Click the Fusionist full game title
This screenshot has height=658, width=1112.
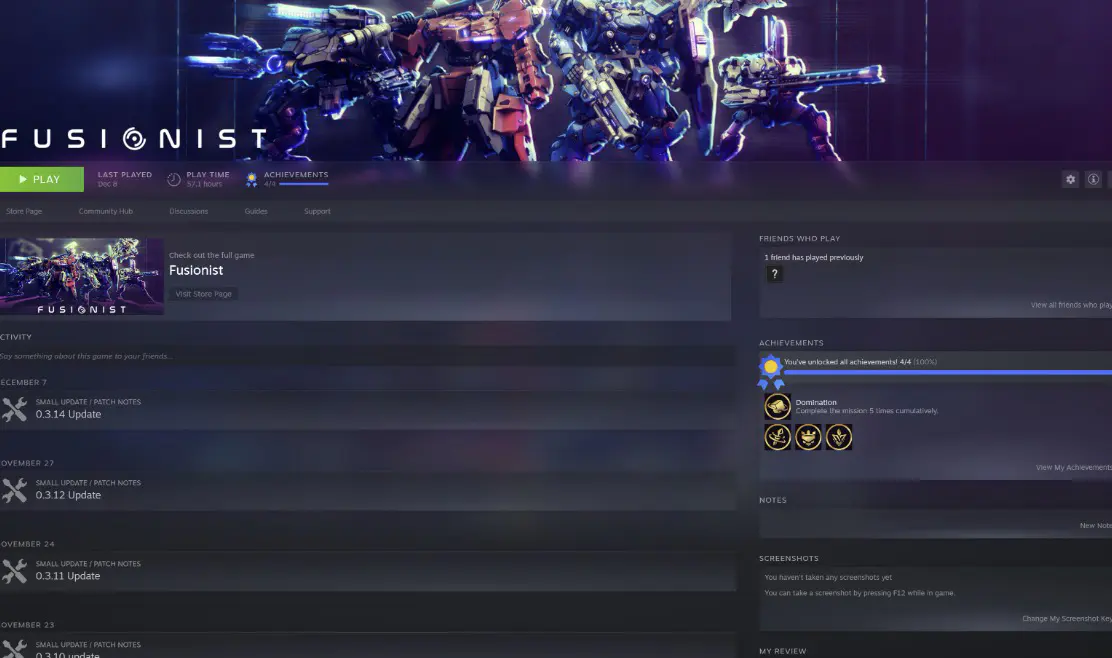point(196,270)
